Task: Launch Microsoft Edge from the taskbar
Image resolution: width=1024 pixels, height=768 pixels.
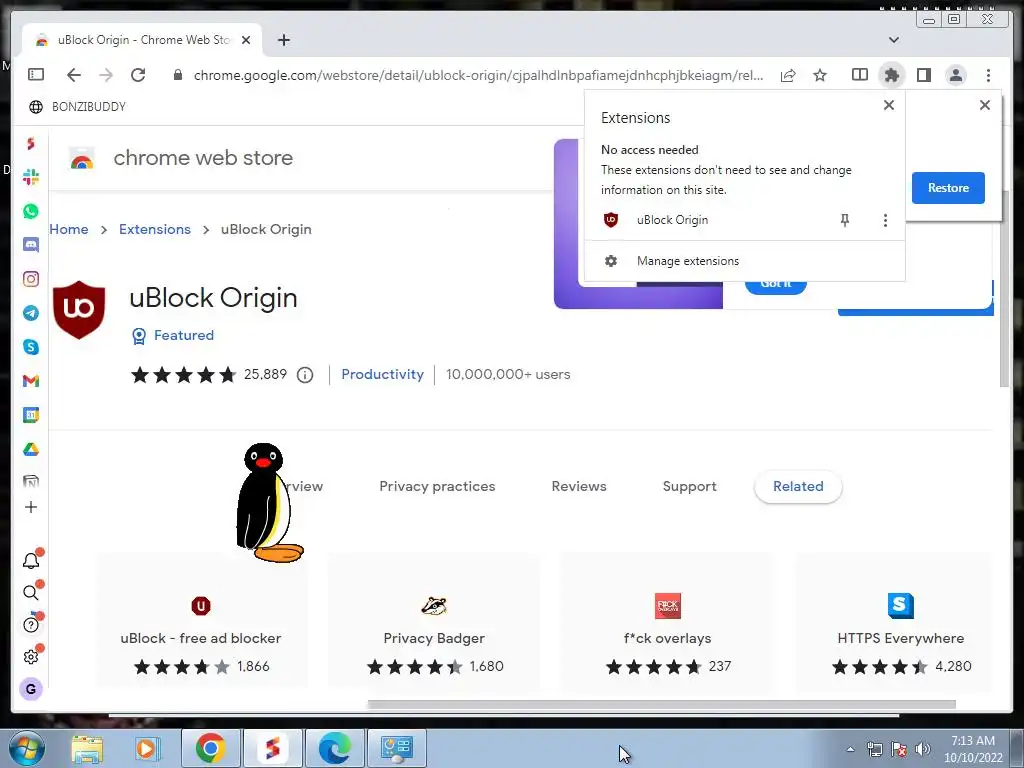Action: pyautogui.click(x=334, y=749)
